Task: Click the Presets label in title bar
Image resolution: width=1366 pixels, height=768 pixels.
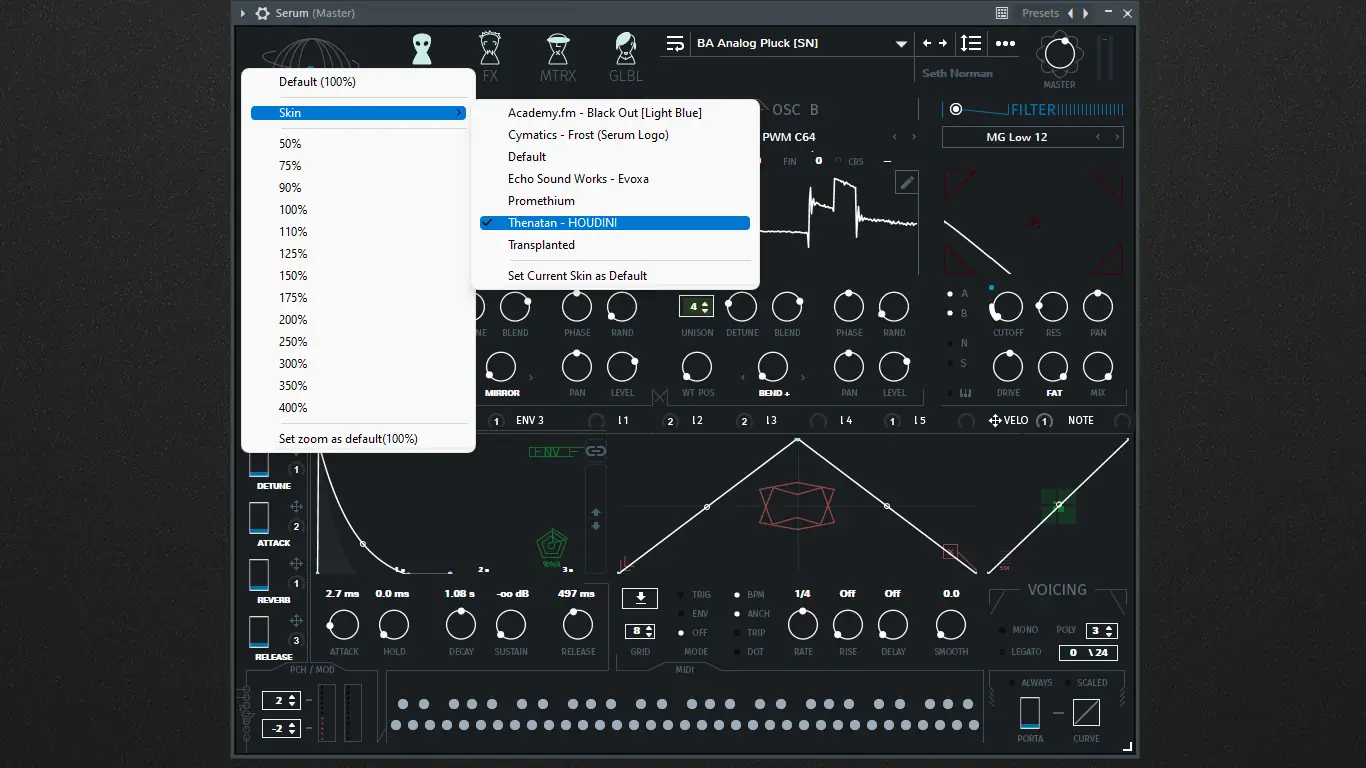Action: click(1040, 13)
